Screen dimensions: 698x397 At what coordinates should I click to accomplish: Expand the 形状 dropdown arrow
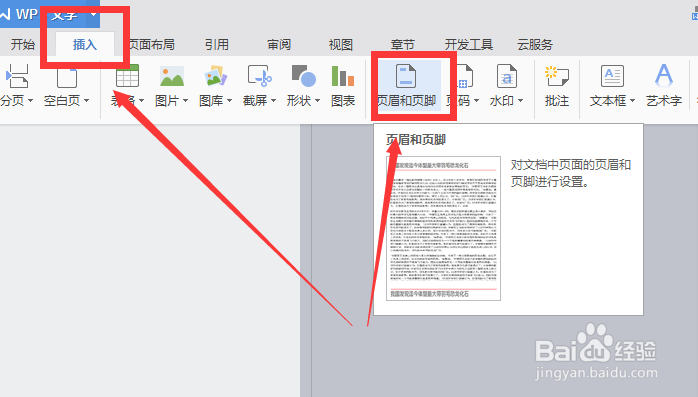point(317,101)
